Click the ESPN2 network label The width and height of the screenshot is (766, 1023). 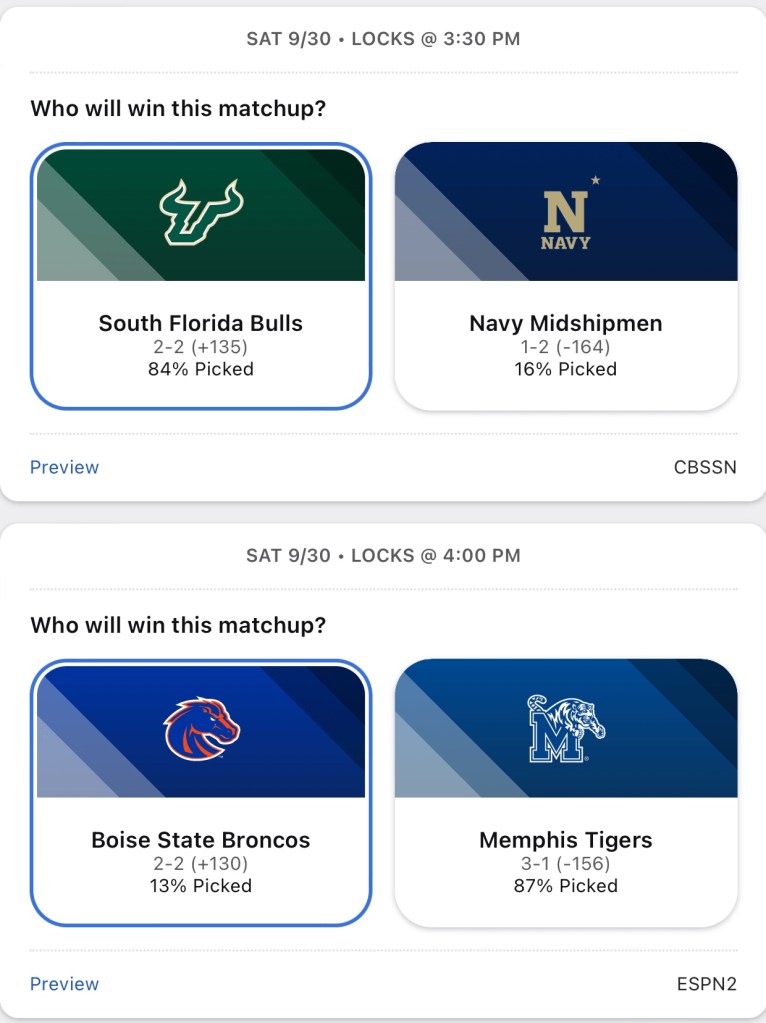707,984
